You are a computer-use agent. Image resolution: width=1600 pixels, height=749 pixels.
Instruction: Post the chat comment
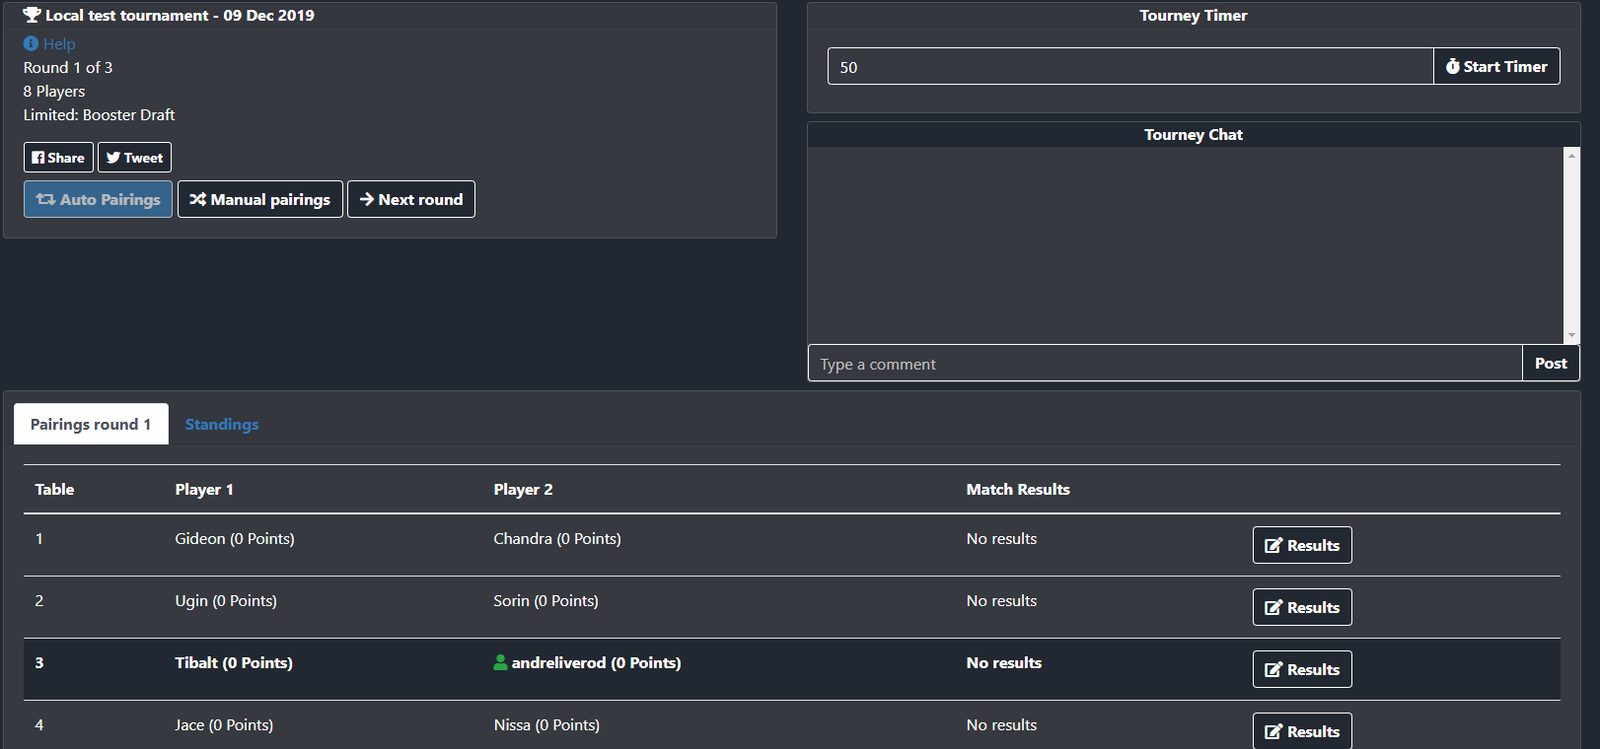click(1550, 364)
